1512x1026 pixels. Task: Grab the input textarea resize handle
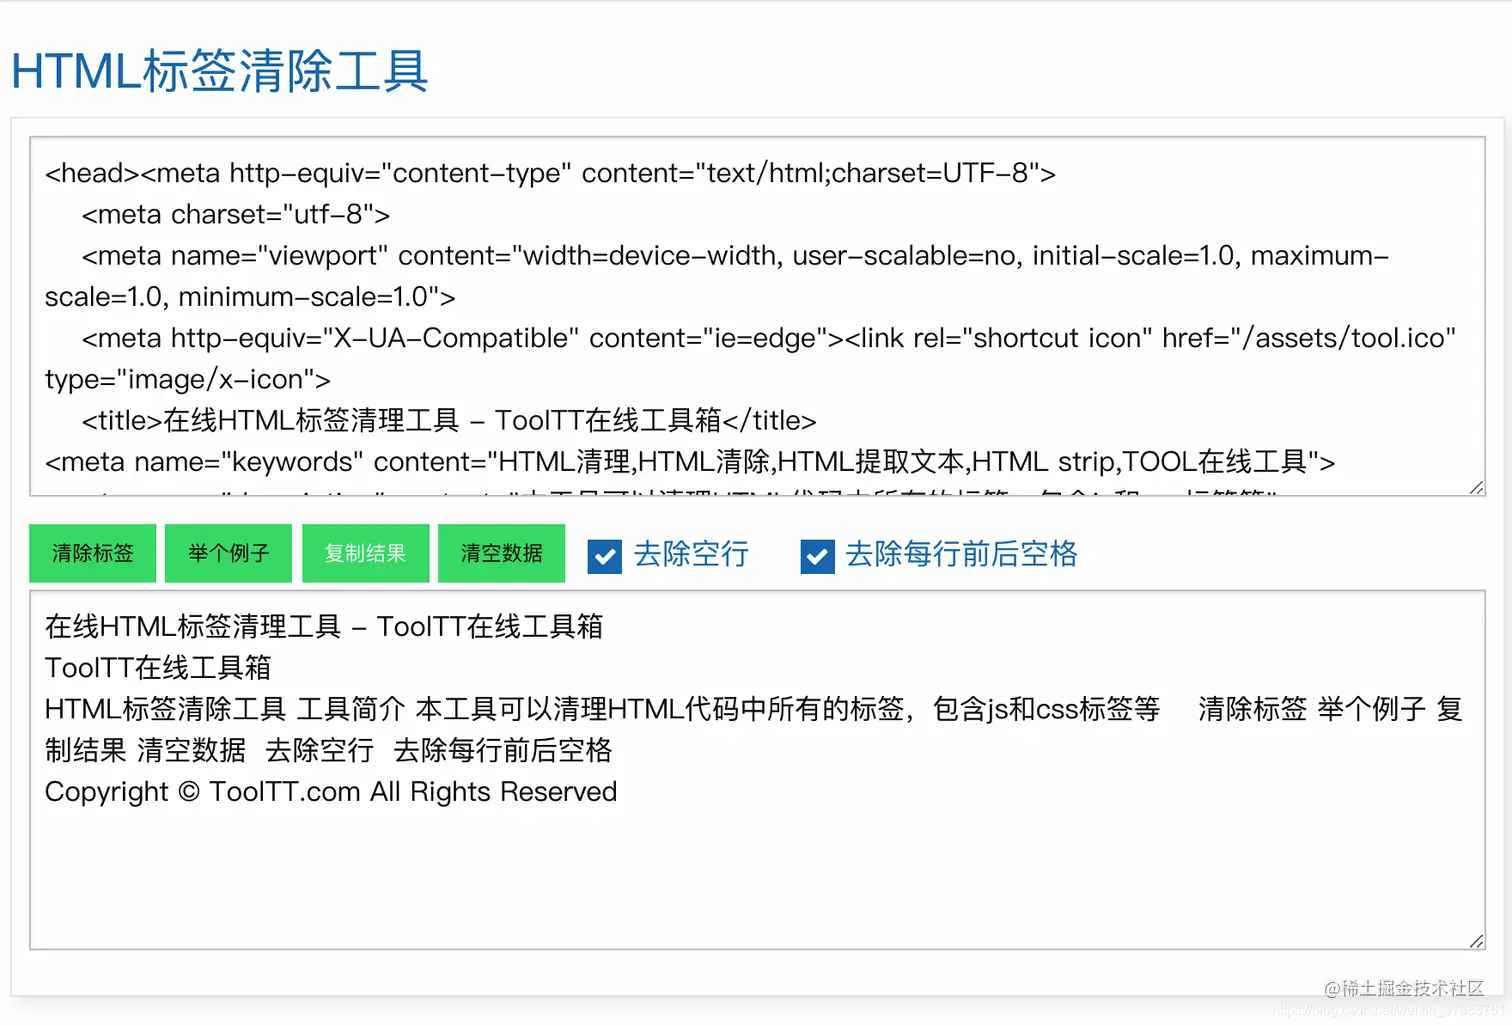pos(1476,487)
